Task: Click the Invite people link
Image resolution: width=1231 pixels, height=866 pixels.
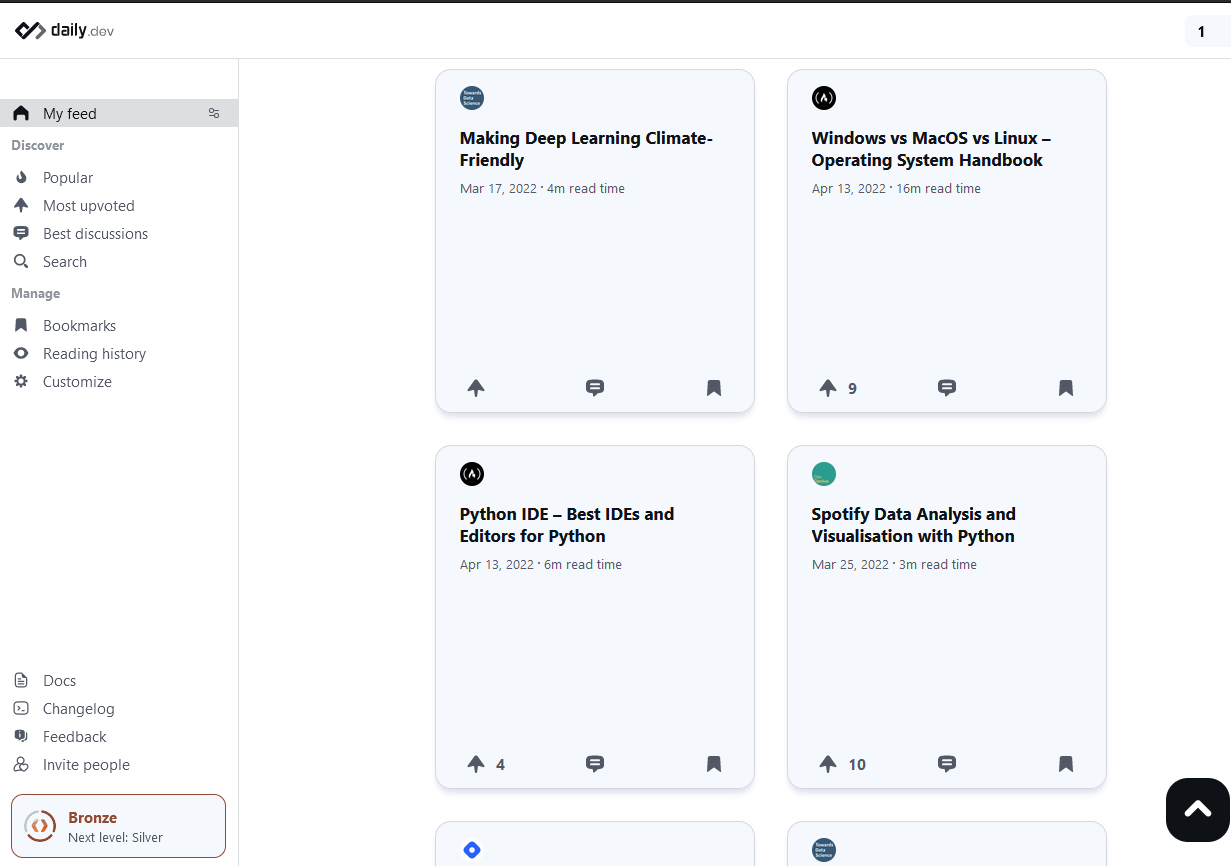Action: point(86,765)
